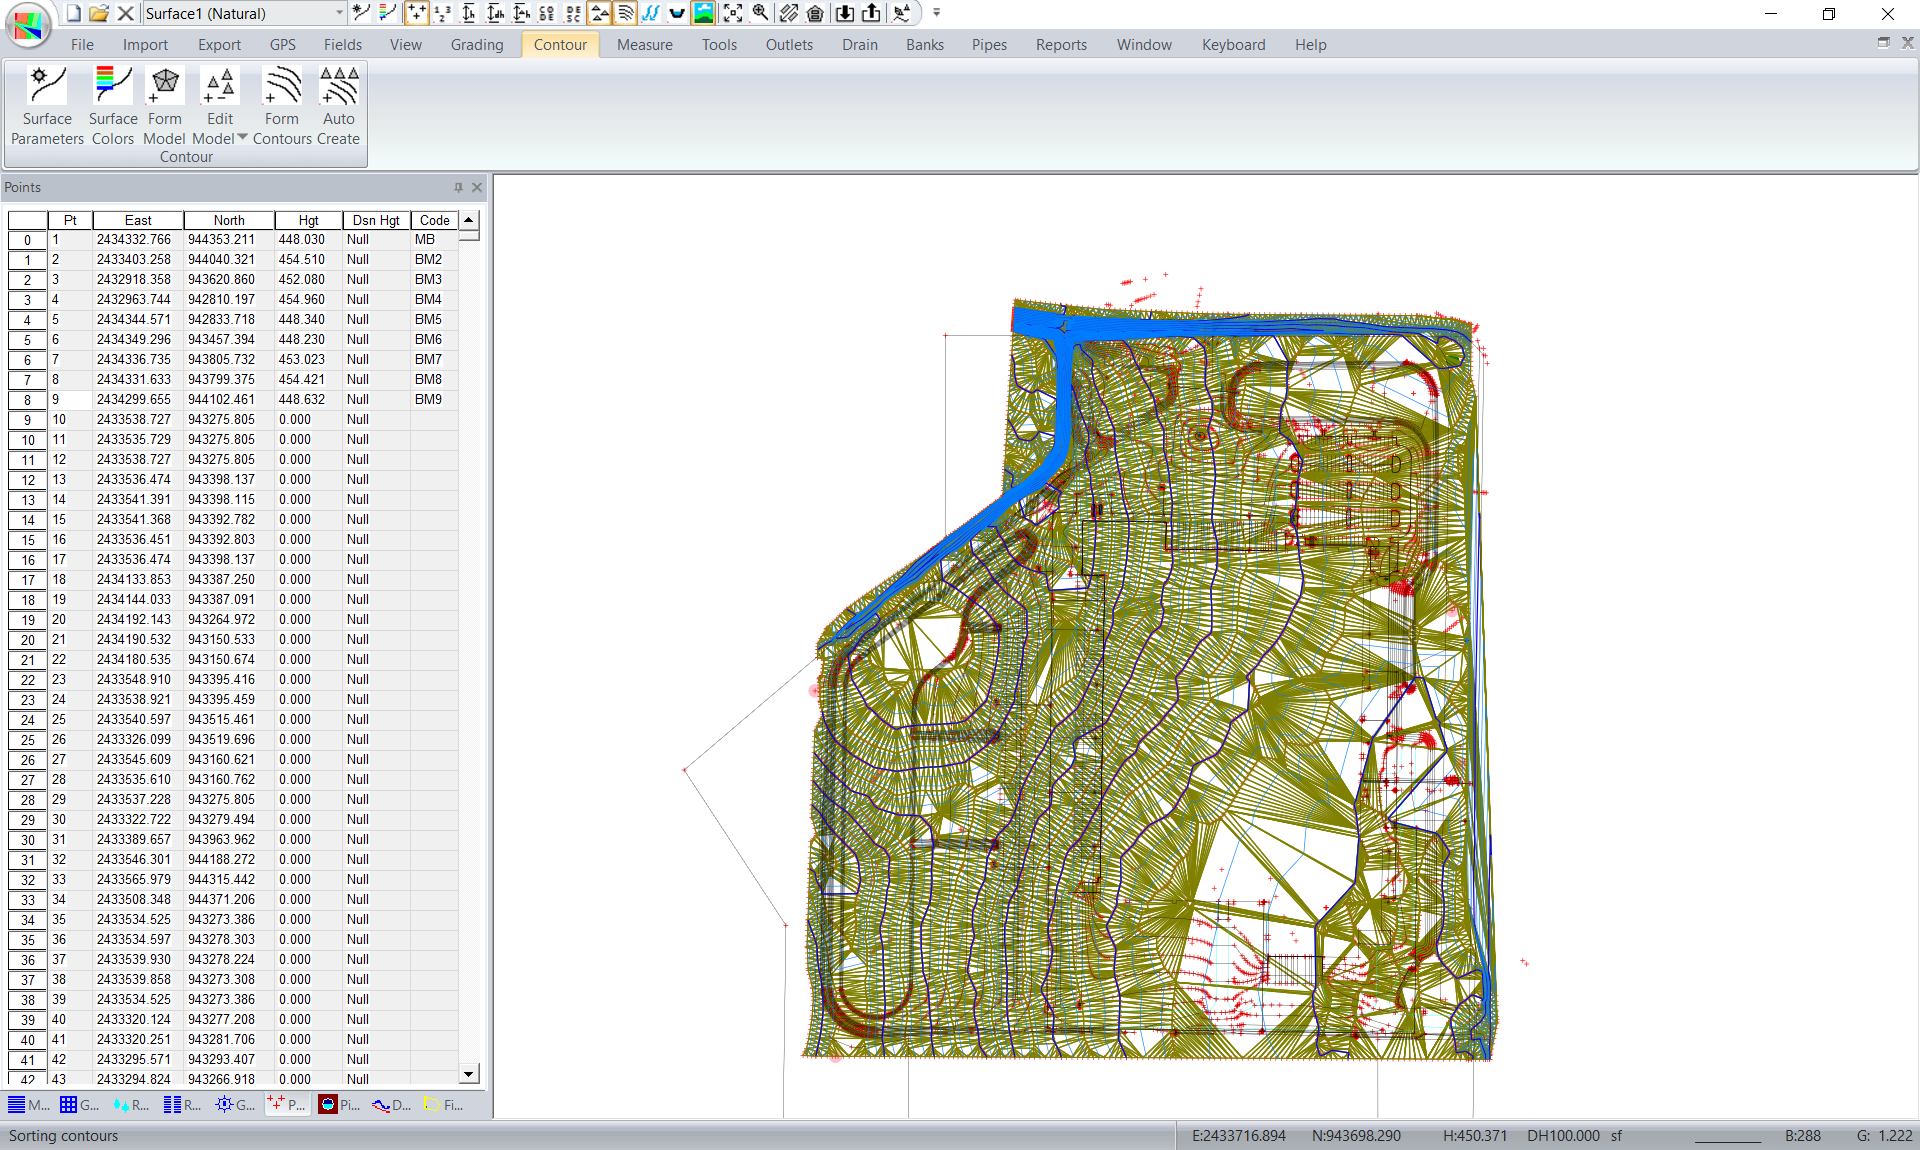Click the Code column header

(434, 220)
